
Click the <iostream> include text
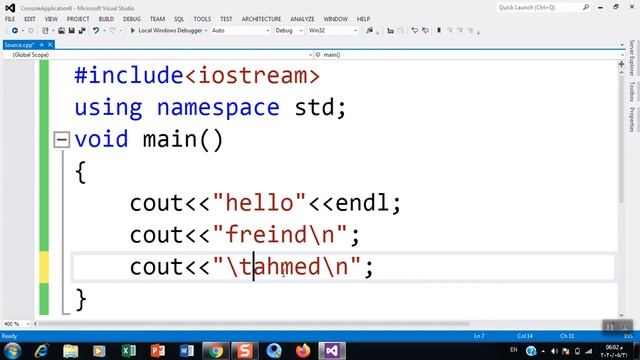[252, 76]
